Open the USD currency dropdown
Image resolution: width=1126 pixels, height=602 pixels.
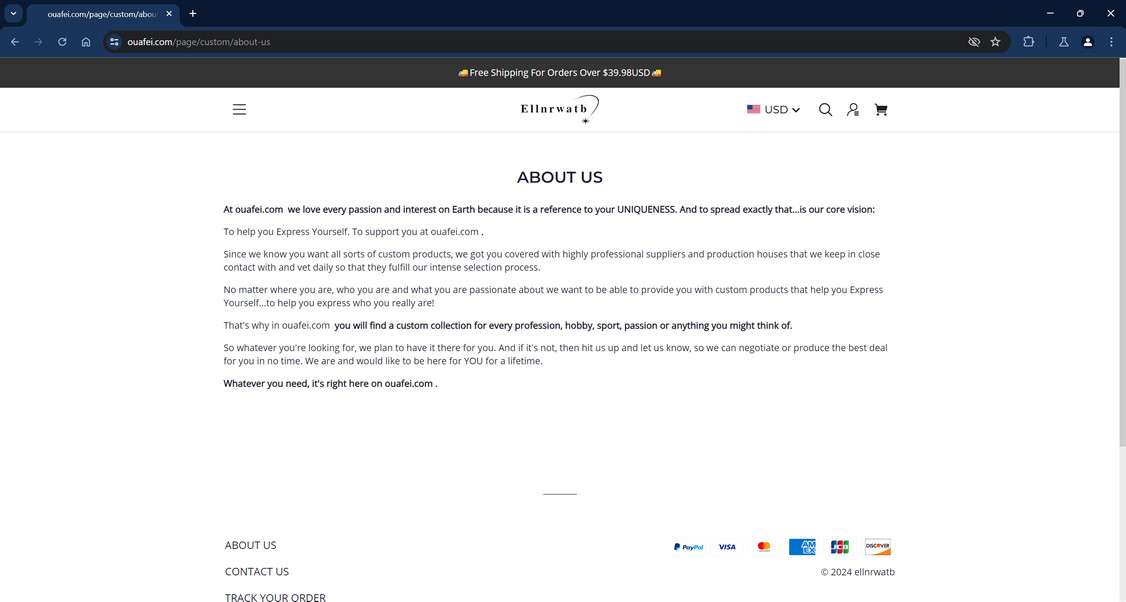[773, 110]
